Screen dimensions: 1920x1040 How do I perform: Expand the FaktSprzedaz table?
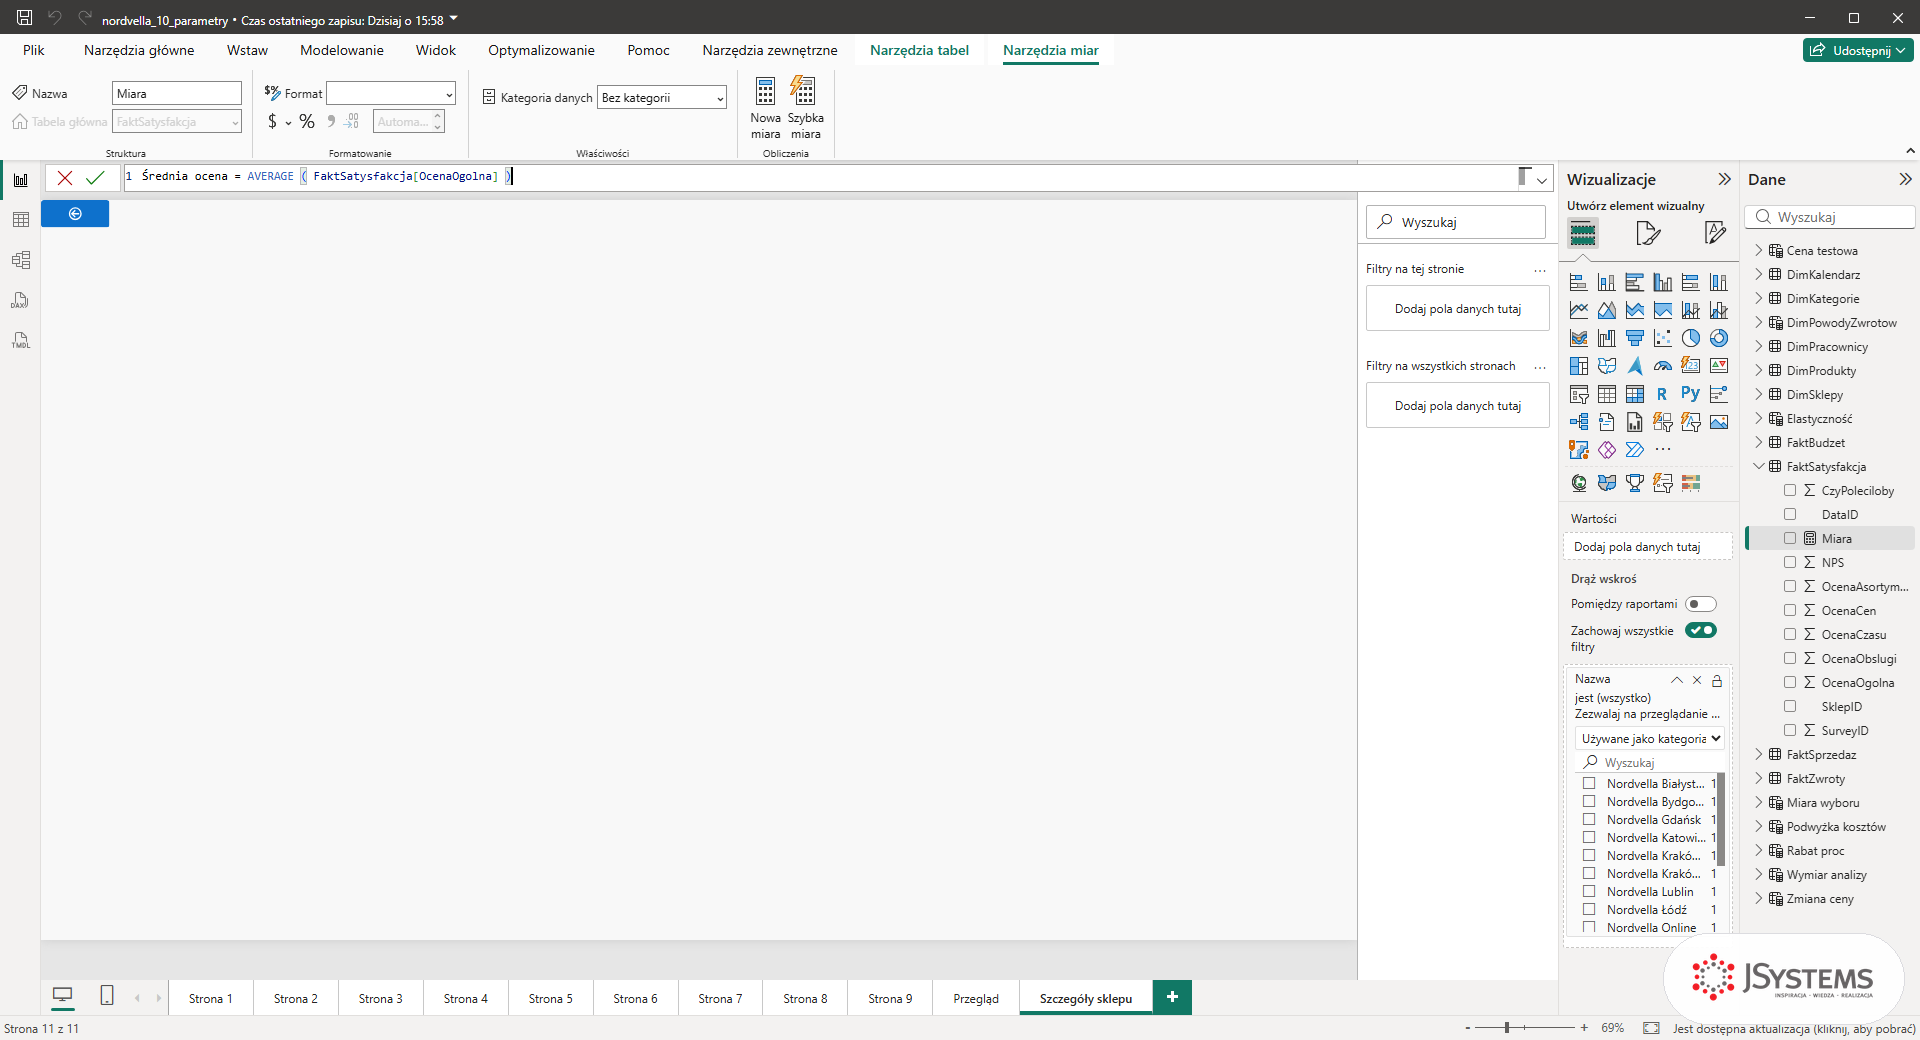click(x=1759, y=755)
